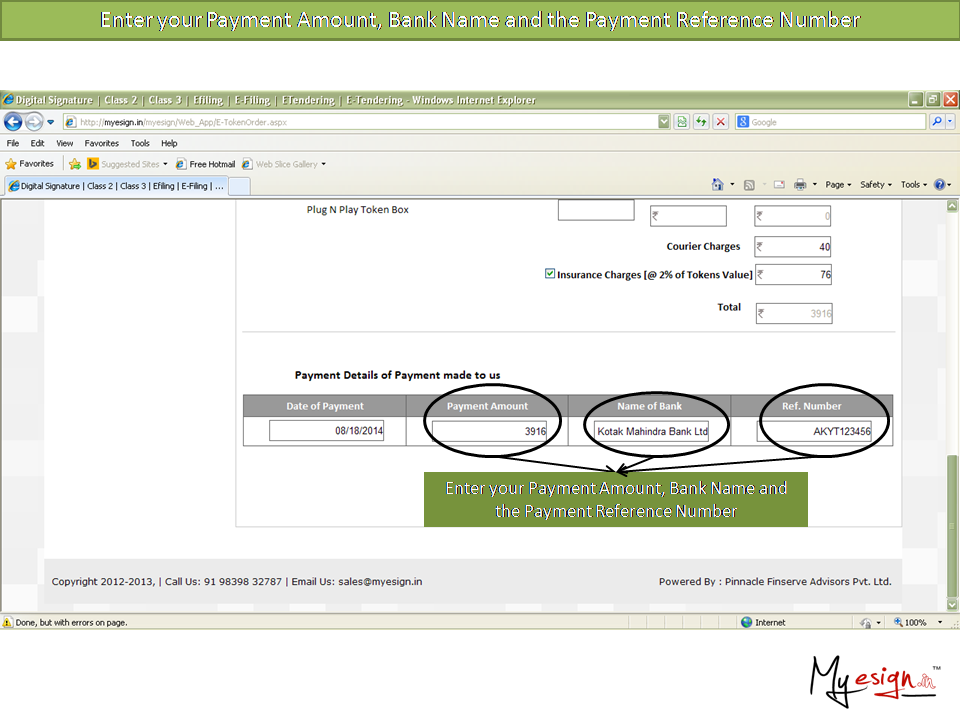Click the search magnifier icon
Viewport: 960px width, 720px height.
point(937,122)
